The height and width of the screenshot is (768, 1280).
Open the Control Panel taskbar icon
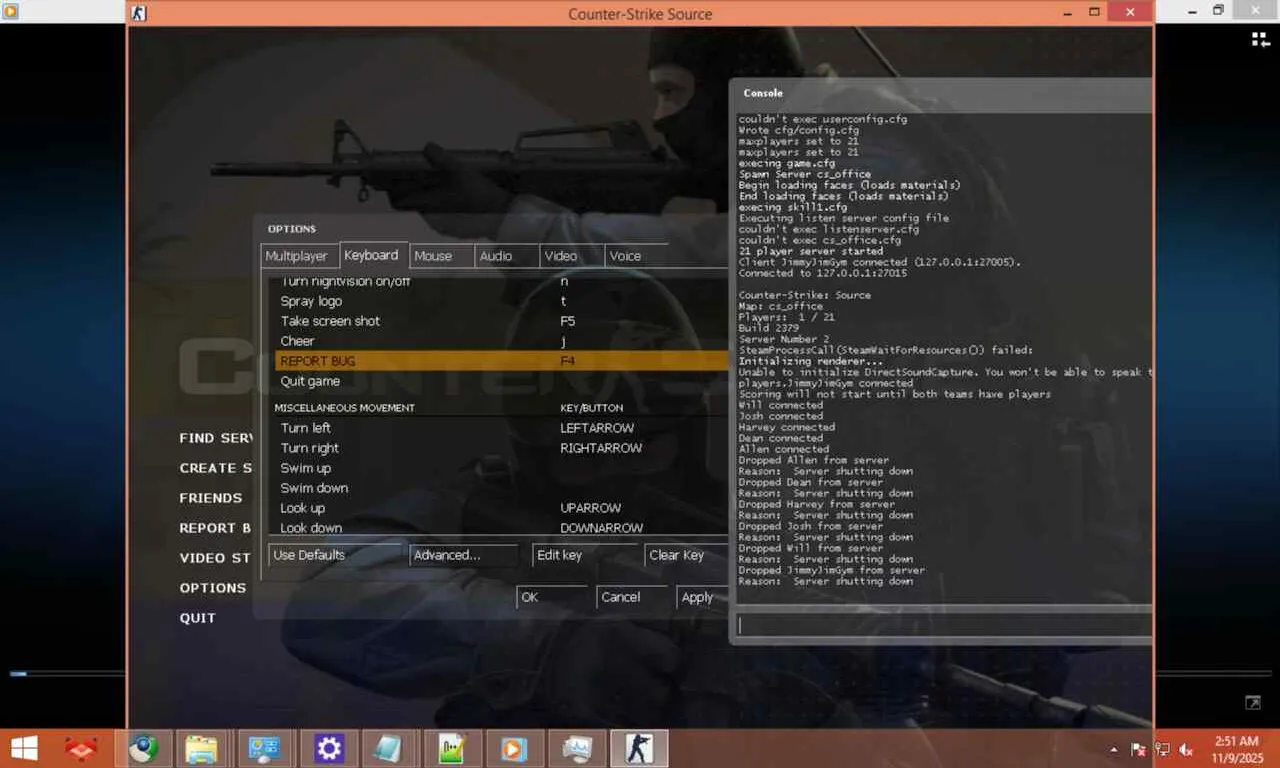[x=264, y=748]
